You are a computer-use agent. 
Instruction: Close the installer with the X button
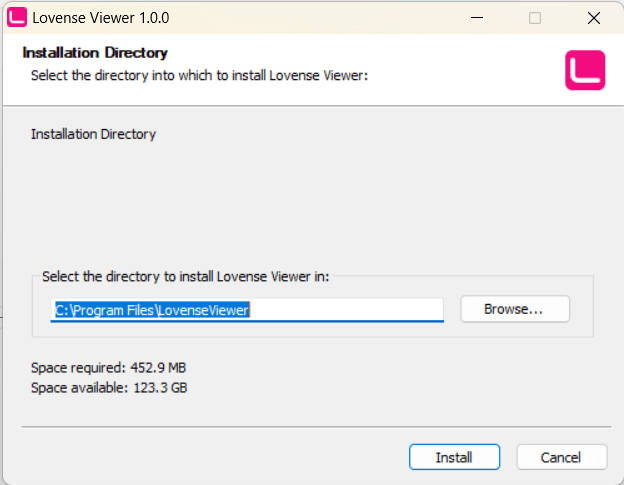click(x=594, y=18)
